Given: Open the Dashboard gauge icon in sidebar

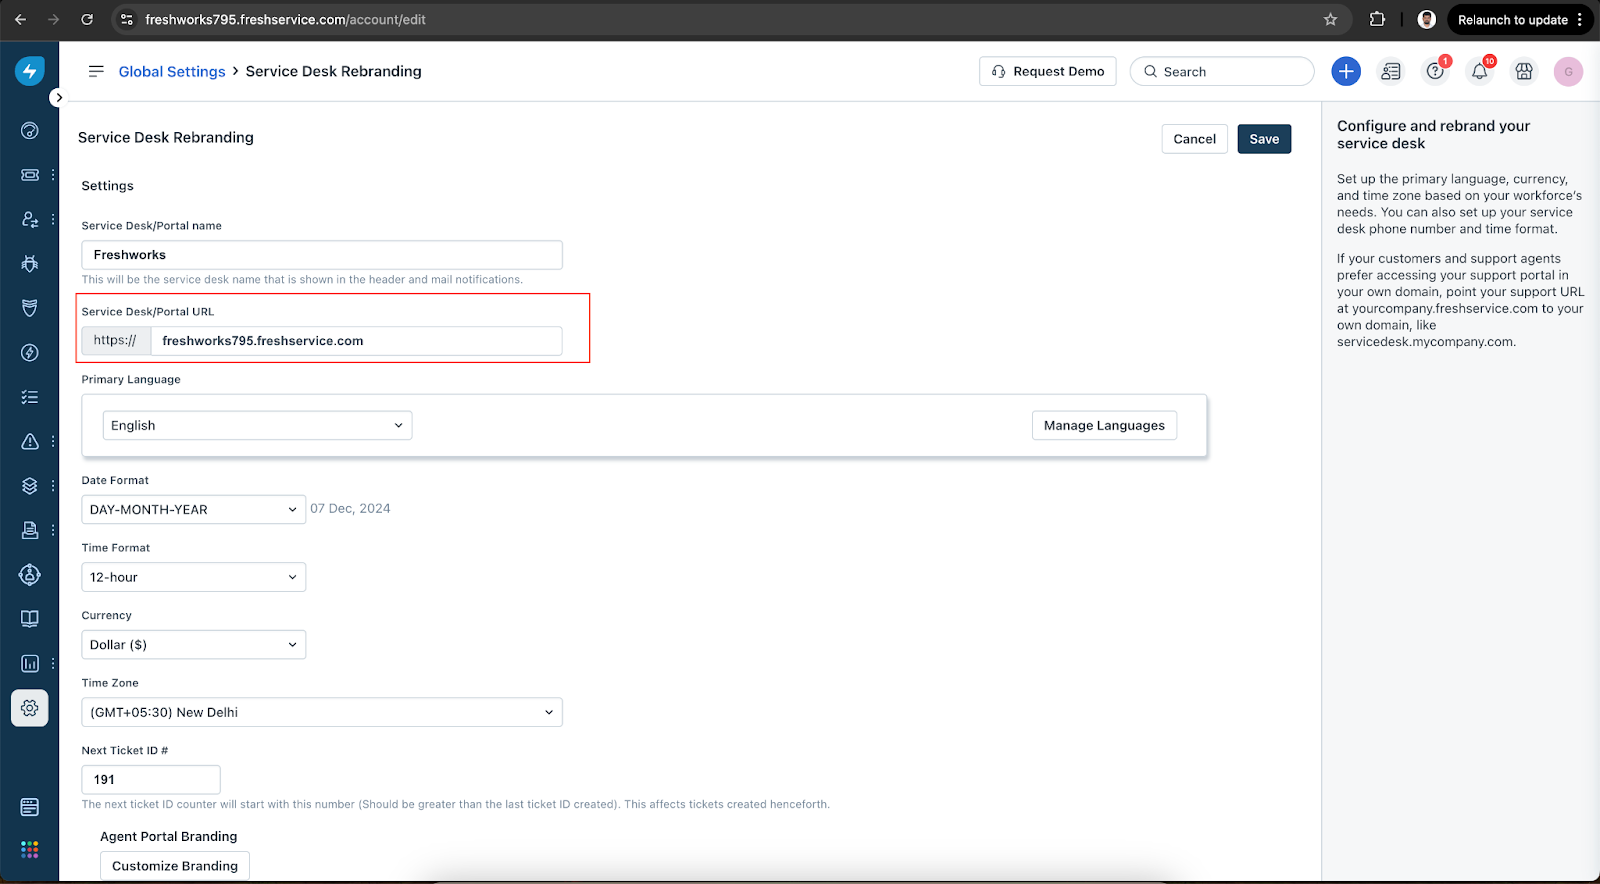Looking at the screenshot, I should [x=30, y=130].
